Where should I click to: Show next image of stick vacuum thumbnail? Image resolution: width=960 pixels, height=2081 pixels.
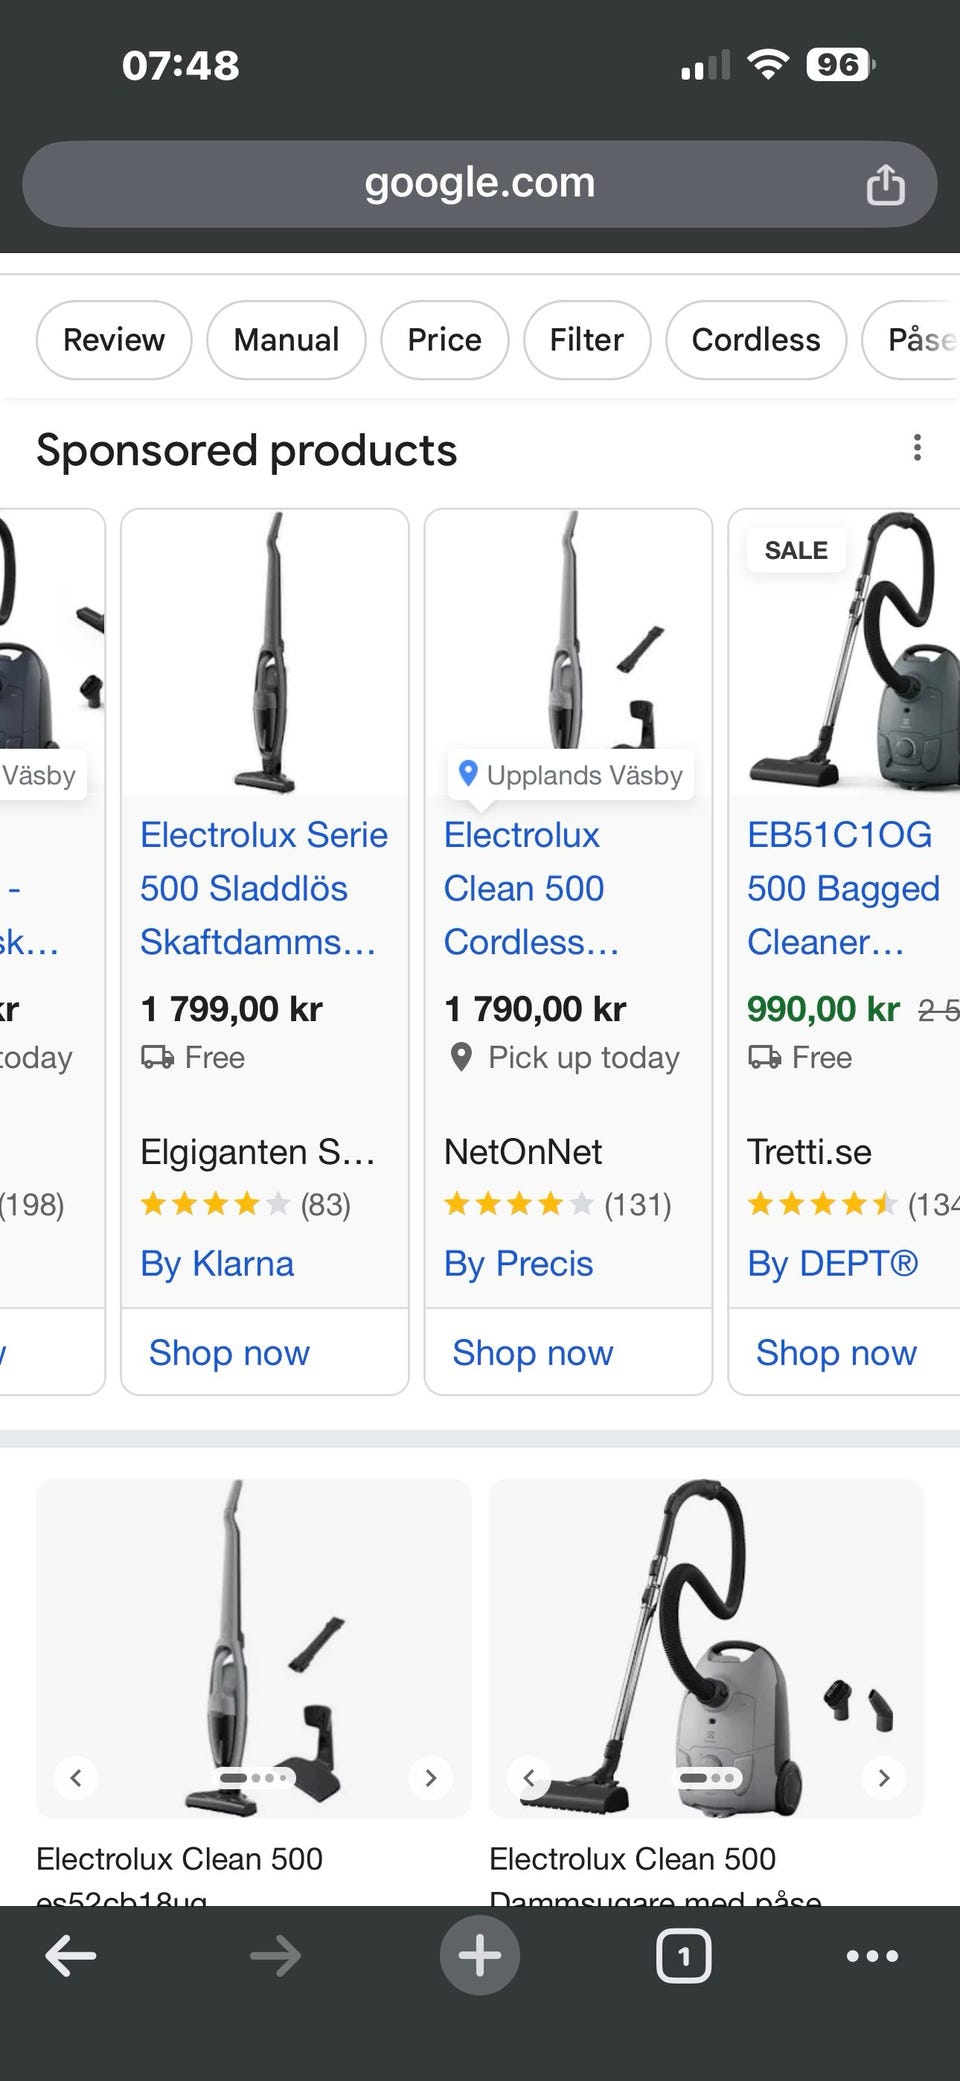(431, 1778)
